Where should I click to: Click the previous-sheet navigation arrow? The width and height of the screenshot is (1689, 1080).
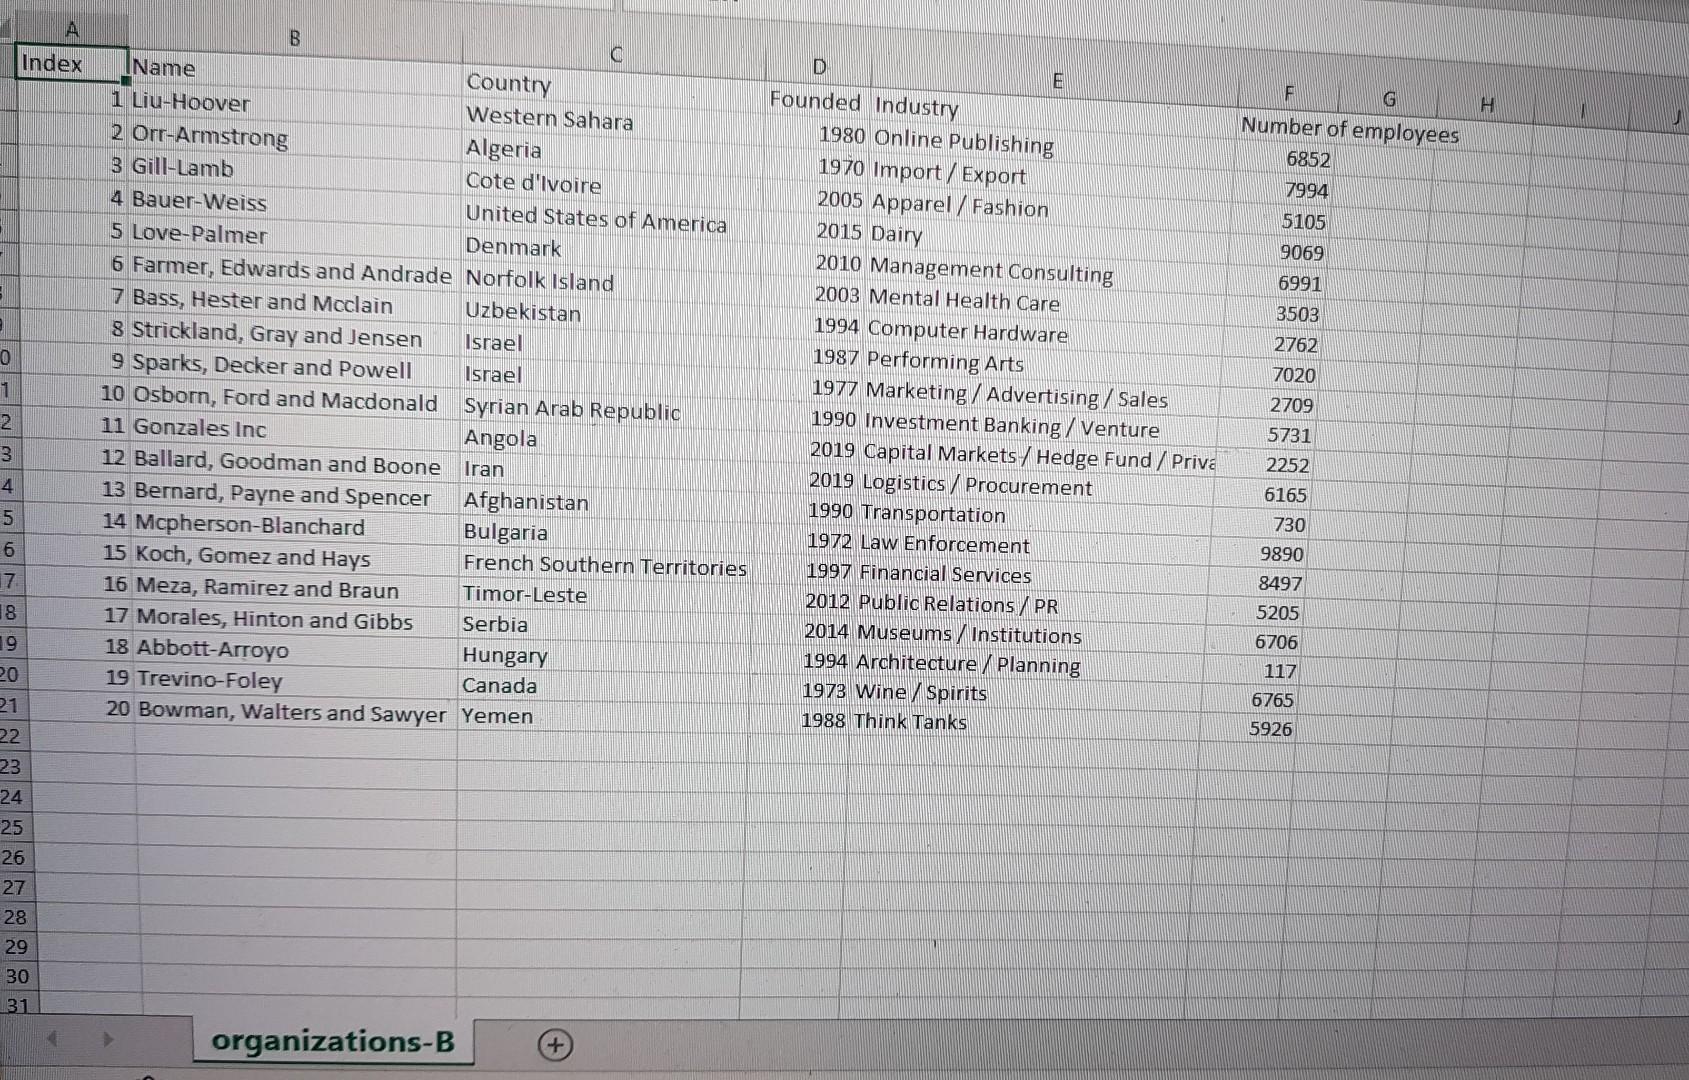coord(50,1040)
